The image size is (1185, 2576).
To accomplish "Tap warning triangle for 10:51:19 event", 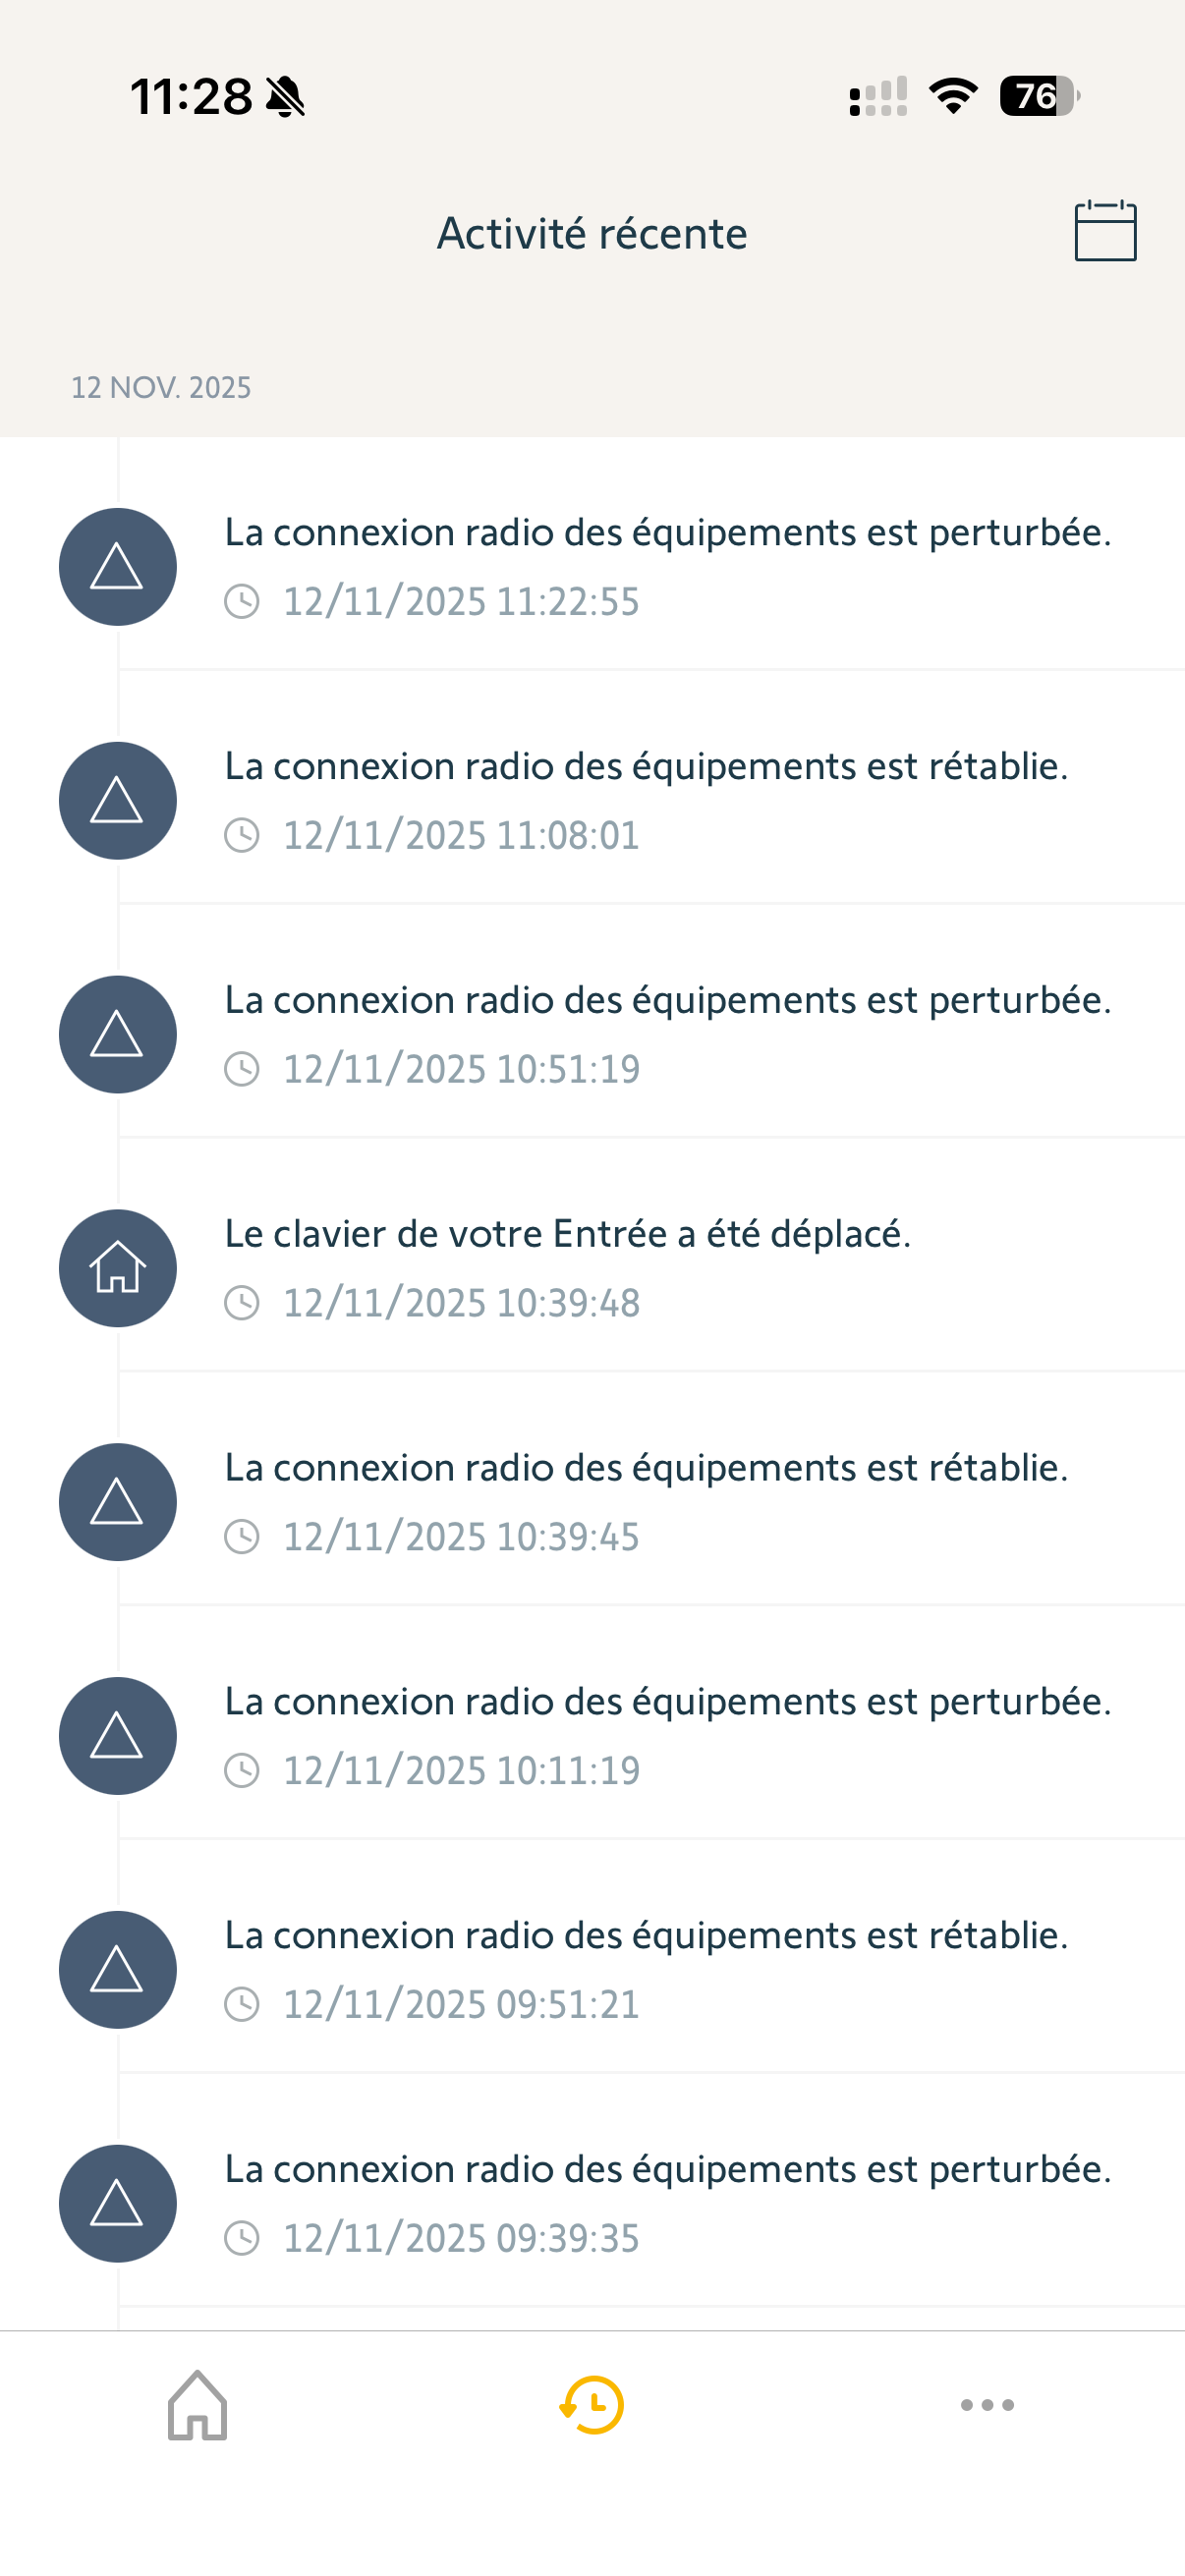I will [118, 1035].
